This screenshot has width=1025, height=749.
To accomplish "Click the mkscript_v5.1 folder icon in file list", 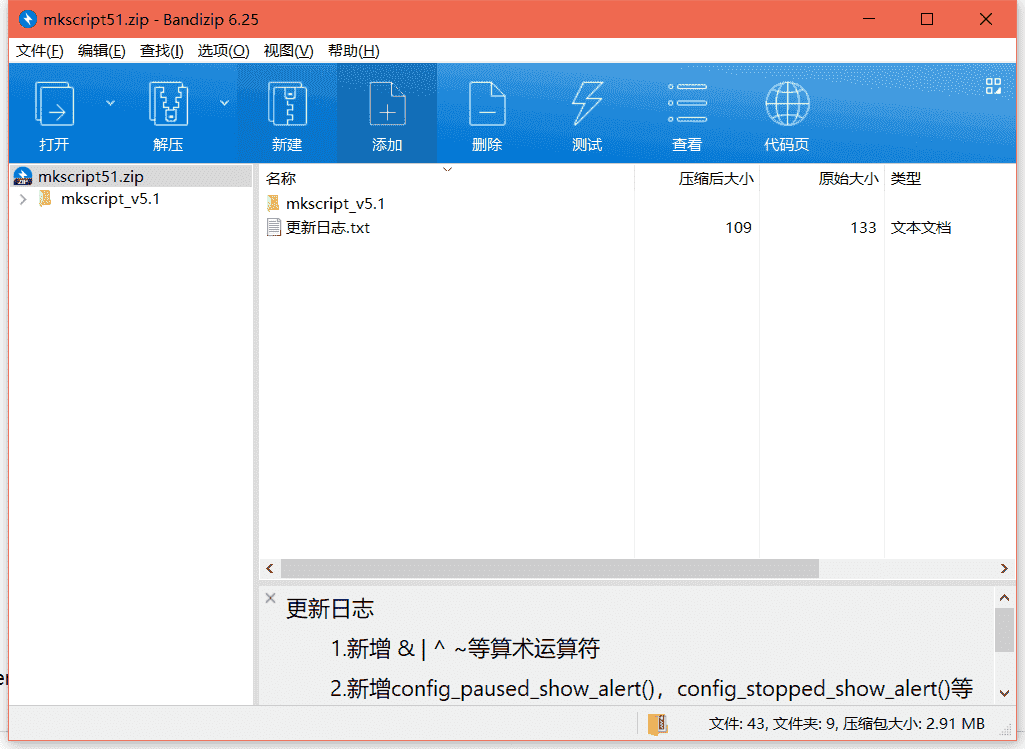I will 273,203.
